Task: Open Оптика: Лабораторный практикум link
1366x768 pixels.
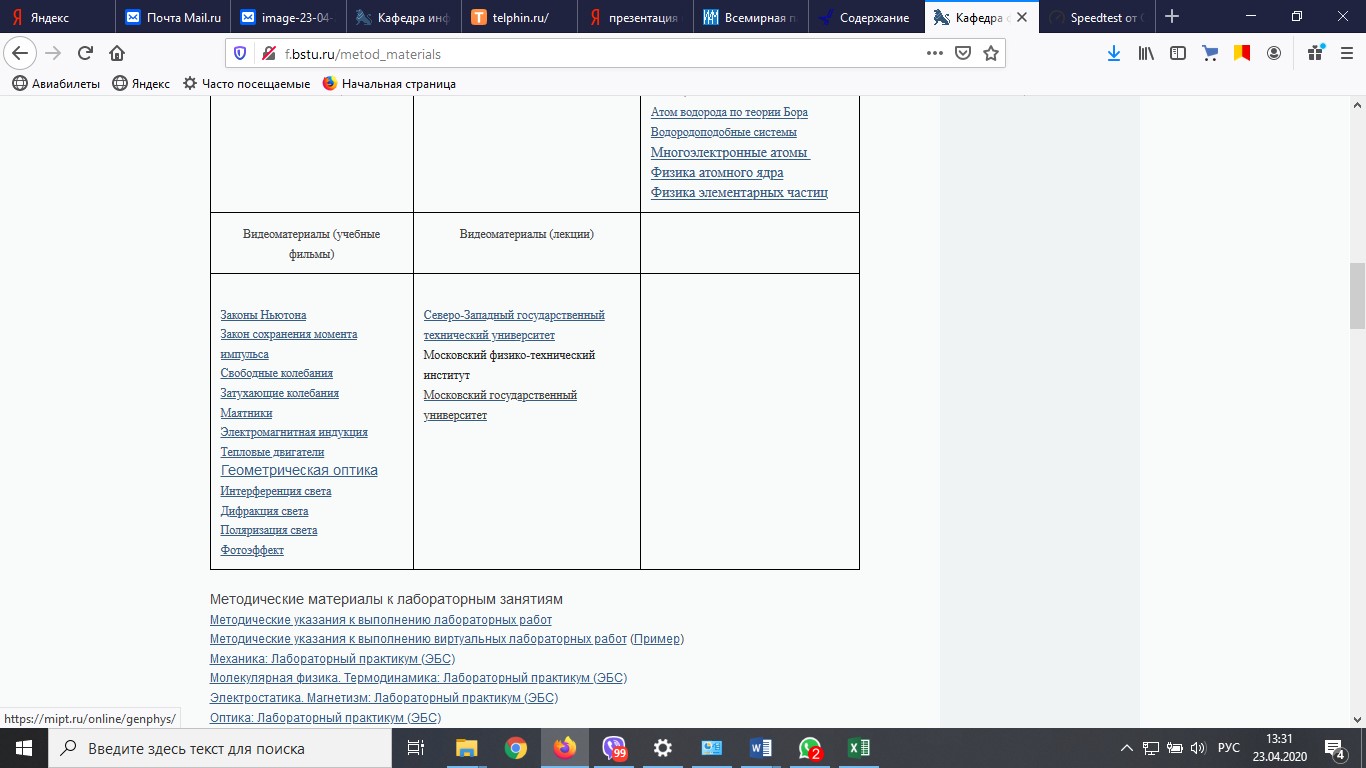Action: 325,718
